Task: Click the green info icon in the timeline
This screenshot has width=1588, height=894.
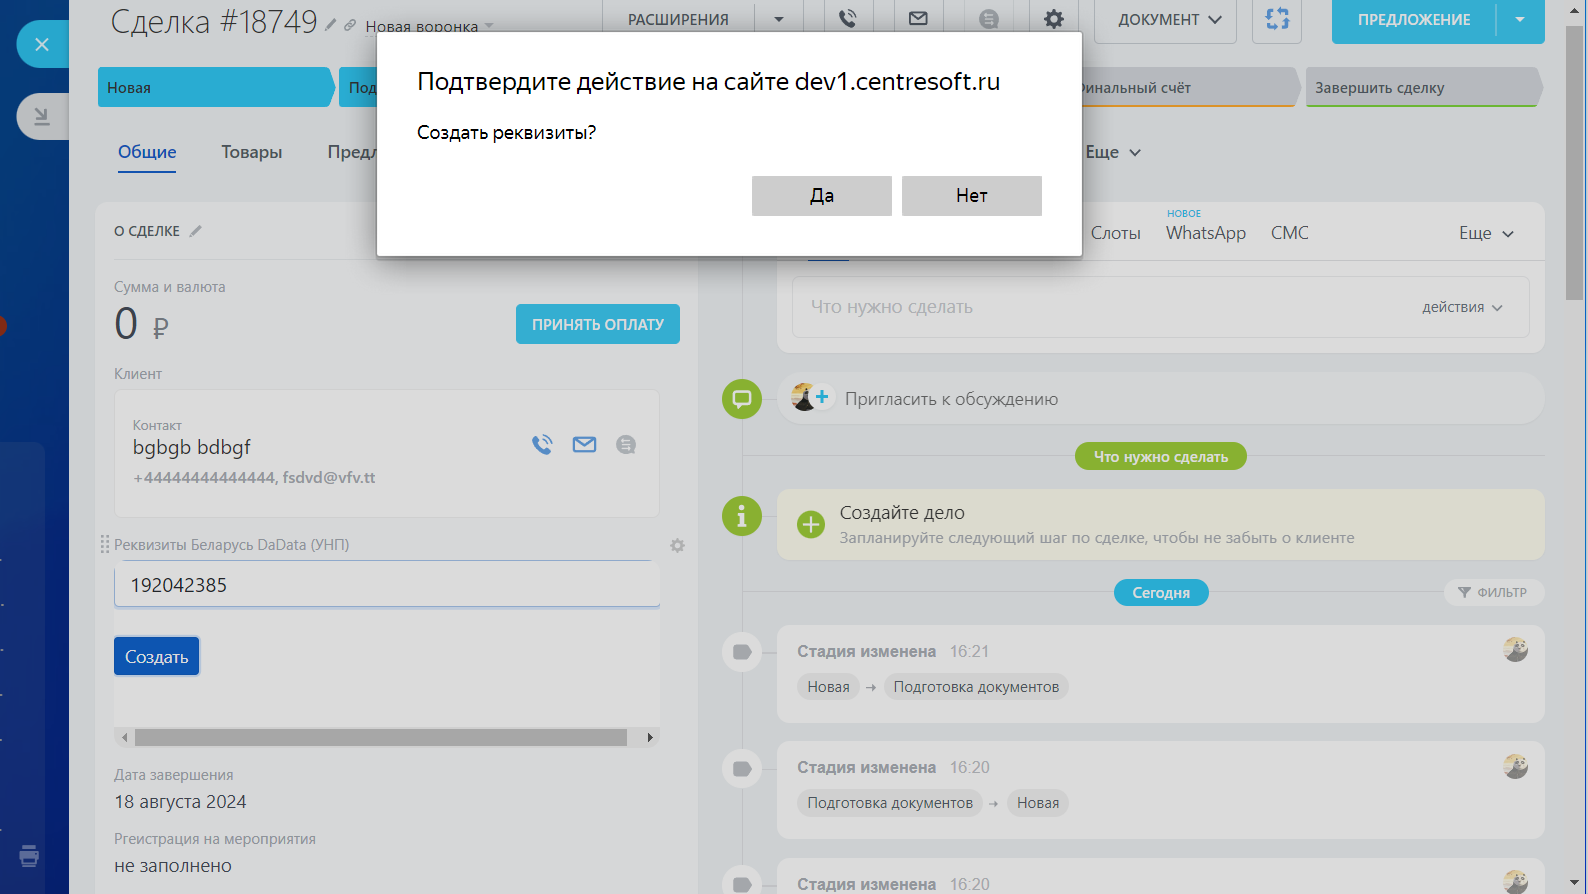Action: pyautogui.click(x=742, y=516)
